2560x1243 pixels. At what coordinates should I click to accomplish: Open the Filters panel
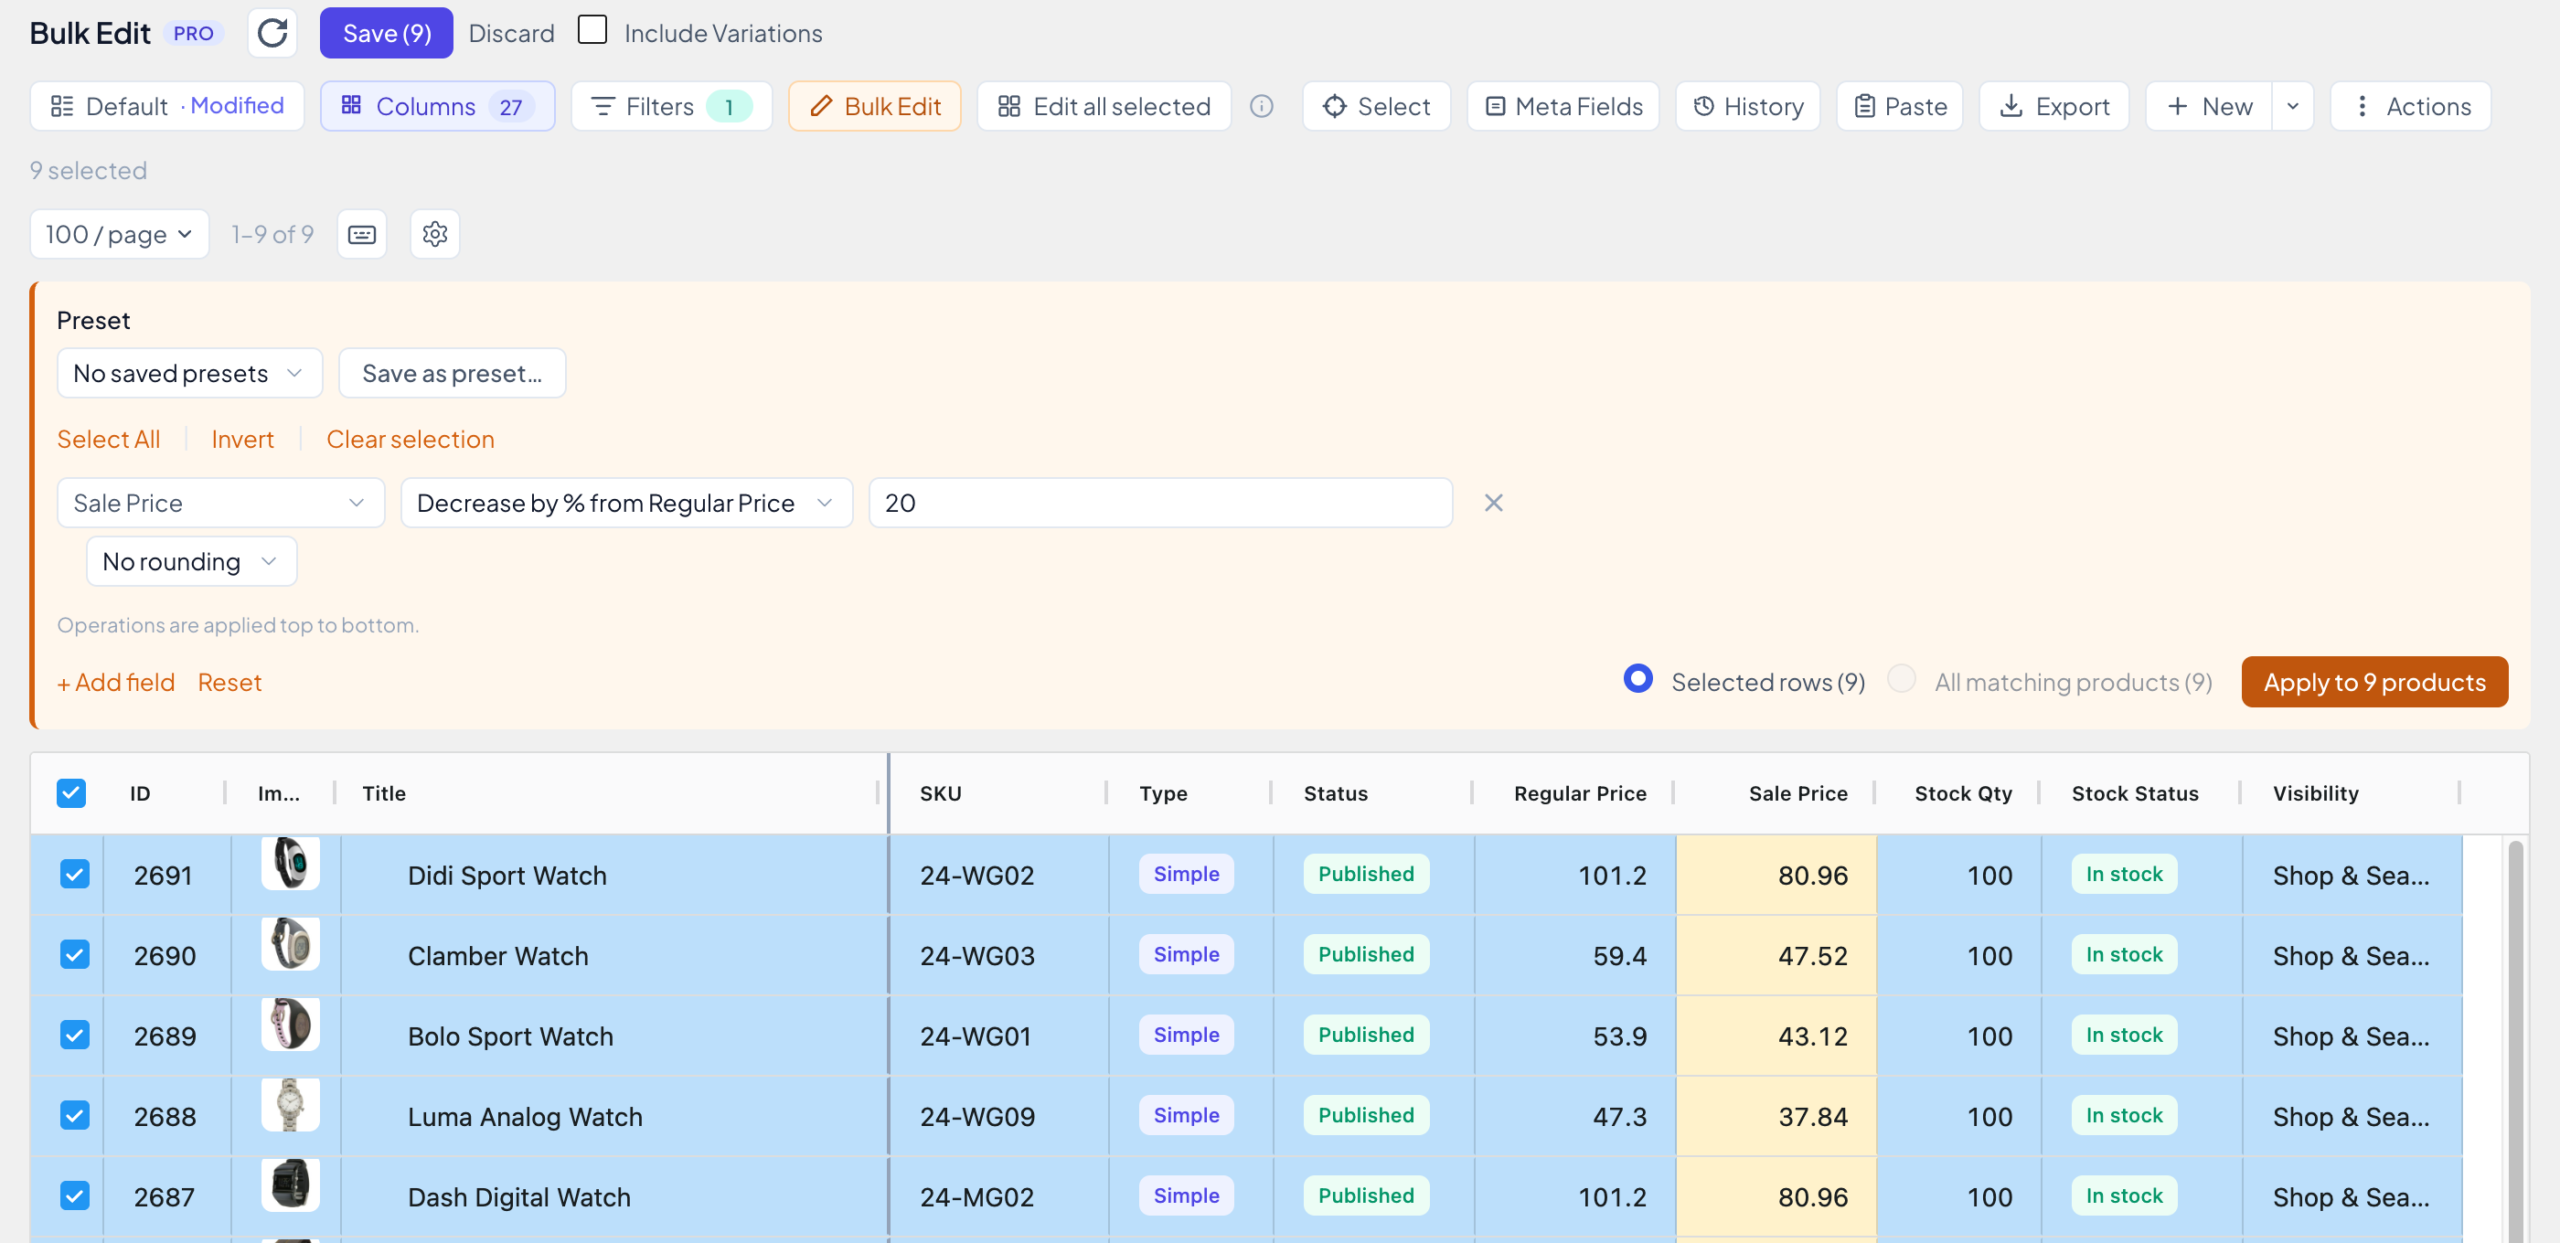(671, 106)
